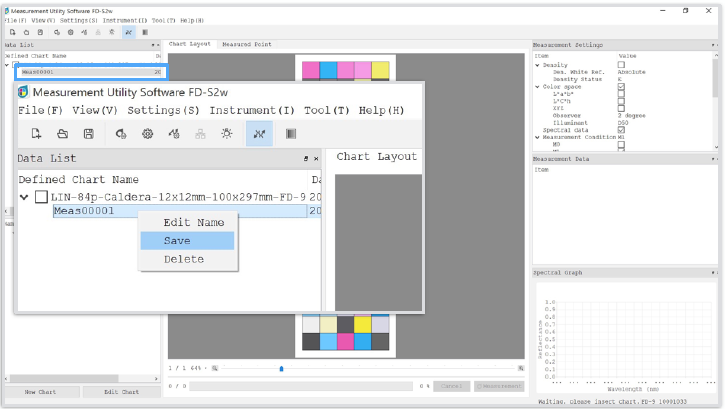The image size is (725, 409).
Task: Enable the M0 measurement condition checkbox
Action: [x=621, y=145]
